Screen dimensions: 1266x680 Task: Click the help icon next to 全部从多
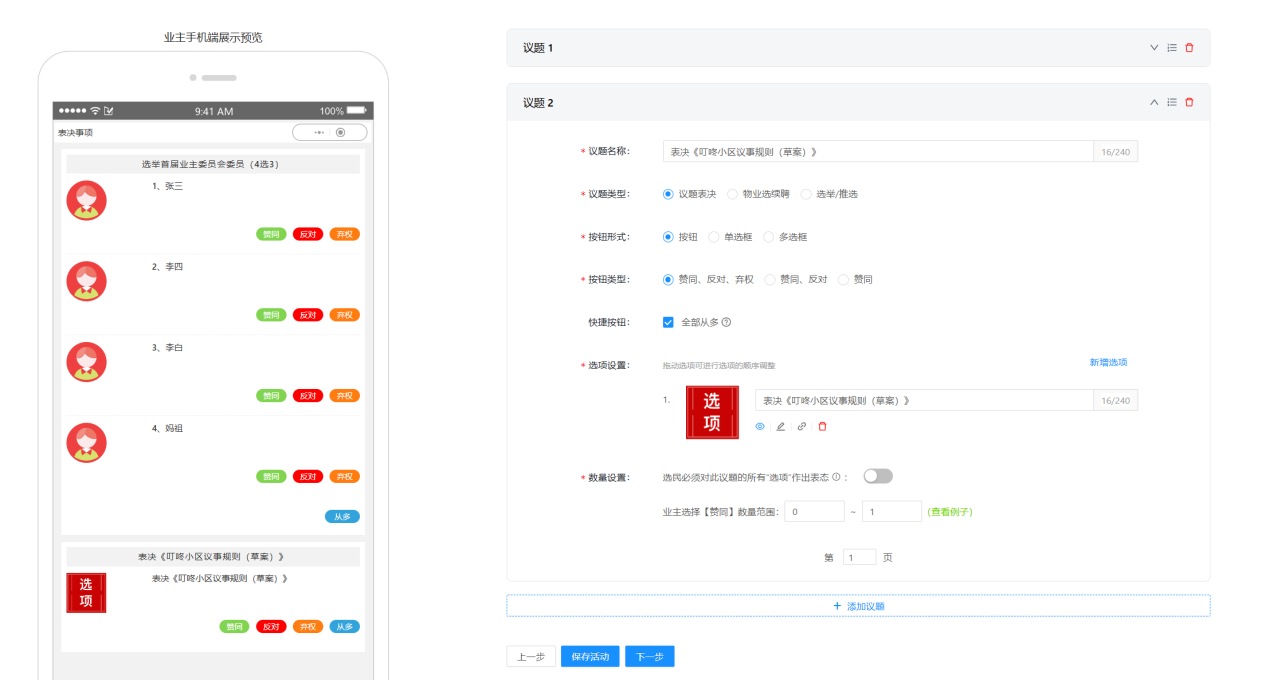pos(726,322)
